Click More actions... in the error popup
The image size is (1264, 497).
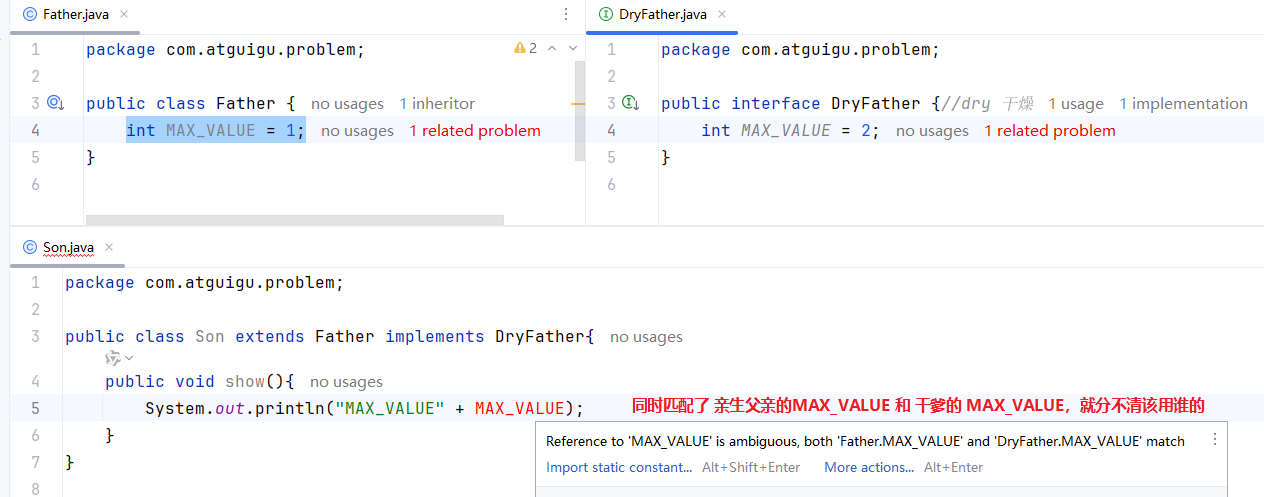point(869,467)
